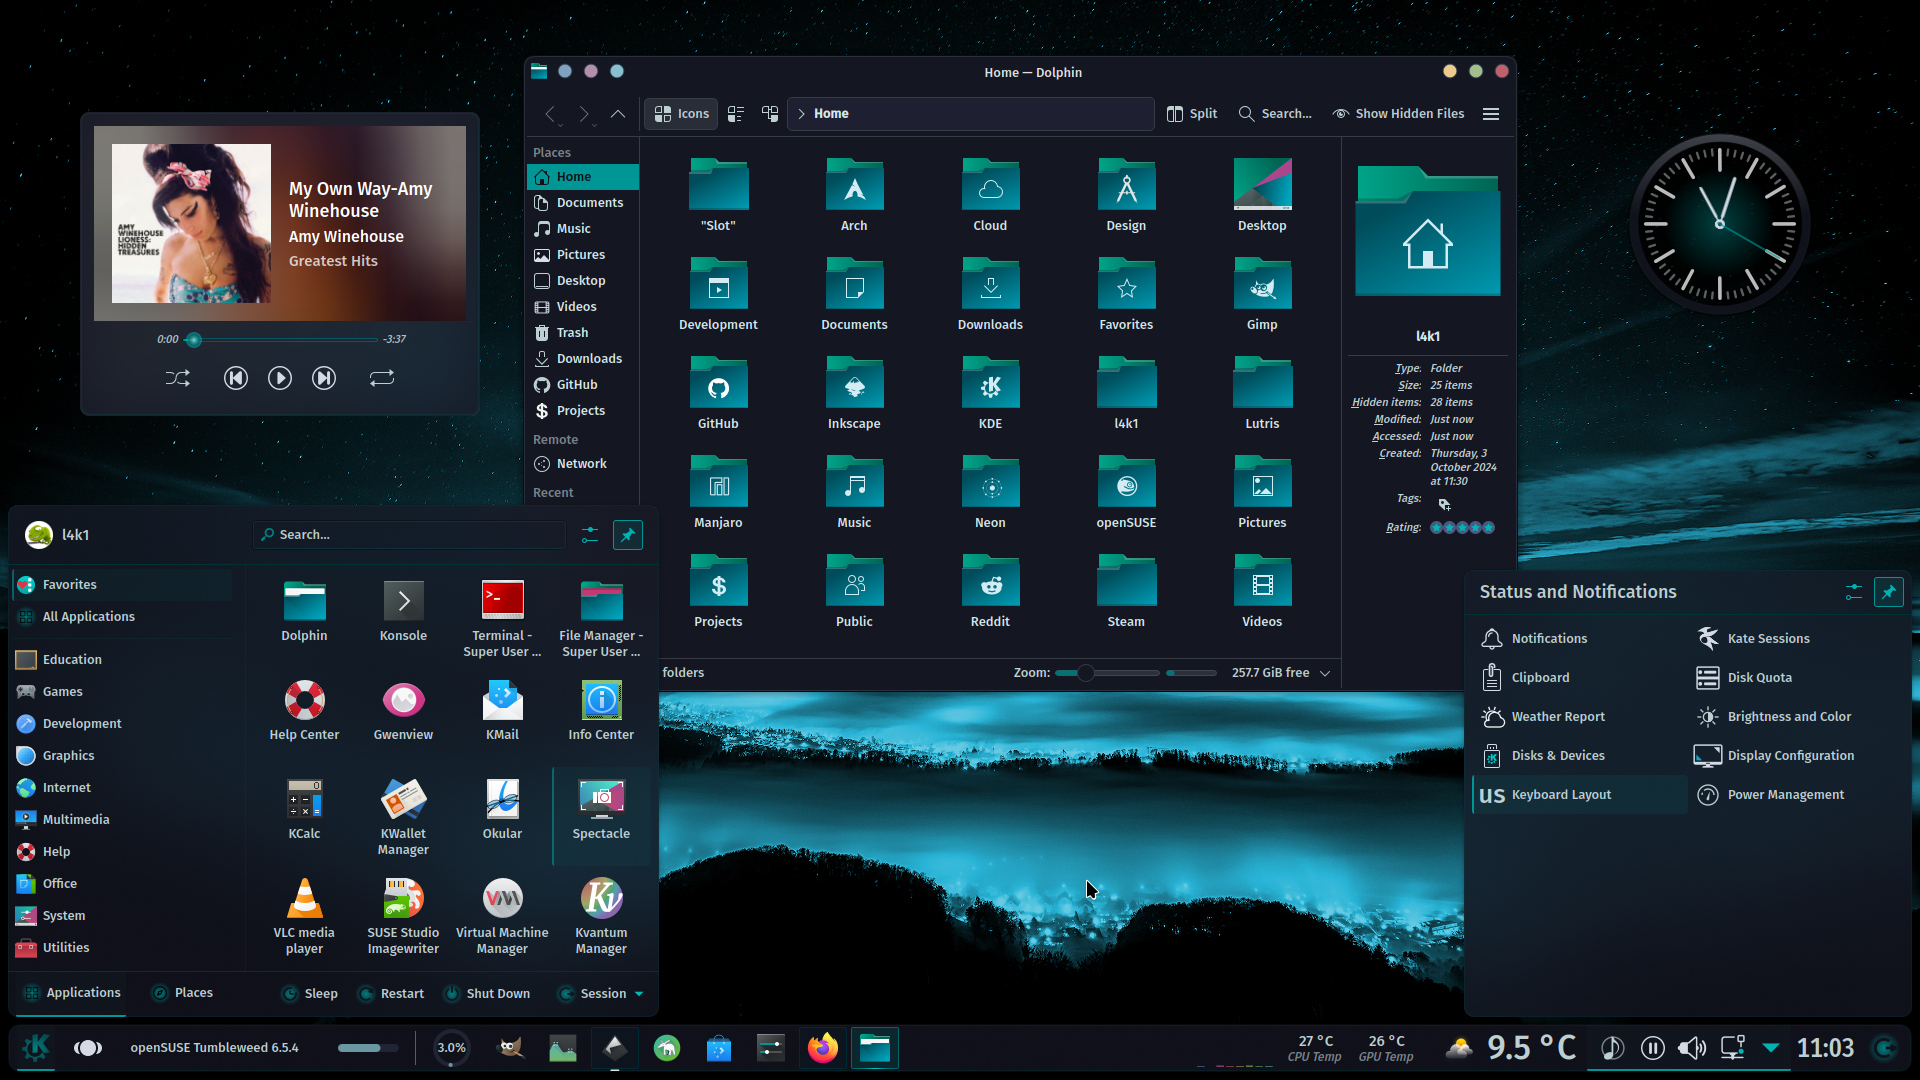The height and width of the screenshot is (1080, 1920).
Task: Switch Dolphin to details tree view
Action: click(x=770, y=114)
